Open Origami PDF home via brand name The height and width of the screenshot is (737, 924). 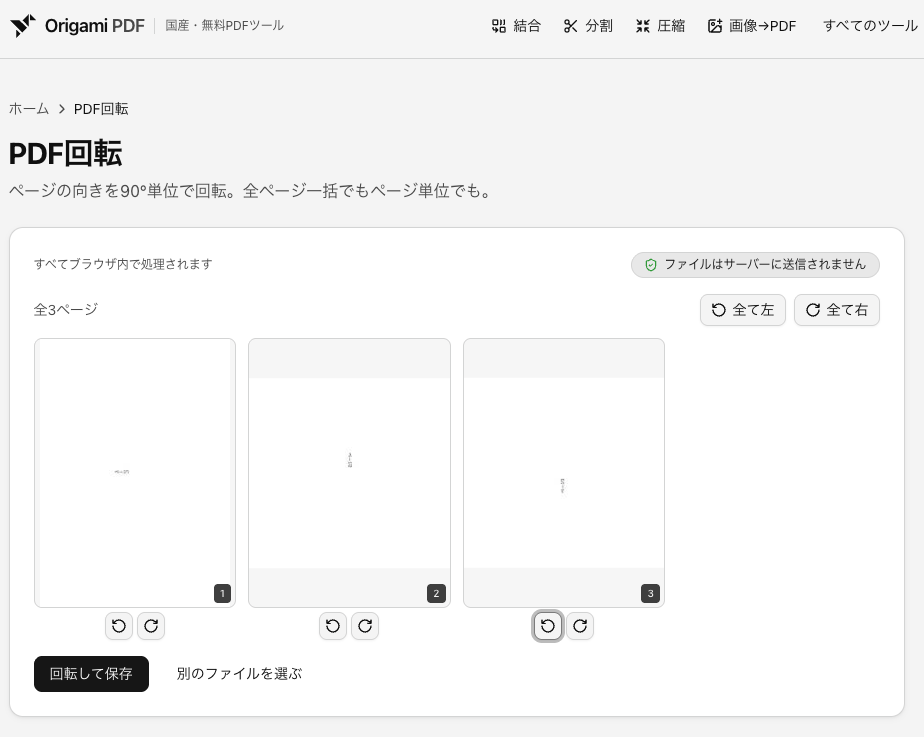(94, 26)
